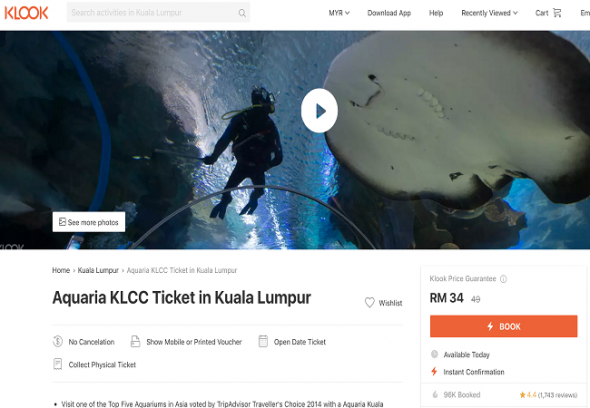The width and height of the screenshot is (590, 408).
Task: Play the aquarium video
Action: point(319,111)
